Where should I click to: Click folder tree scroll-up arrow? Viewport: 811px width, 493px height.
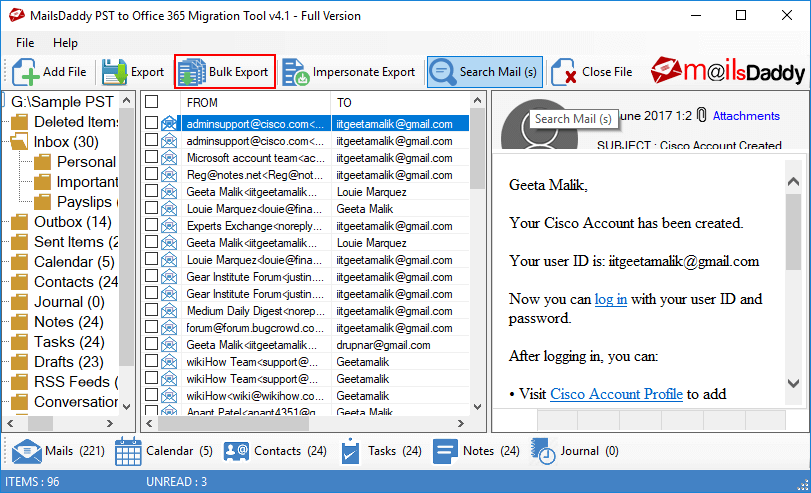(127, 100)
